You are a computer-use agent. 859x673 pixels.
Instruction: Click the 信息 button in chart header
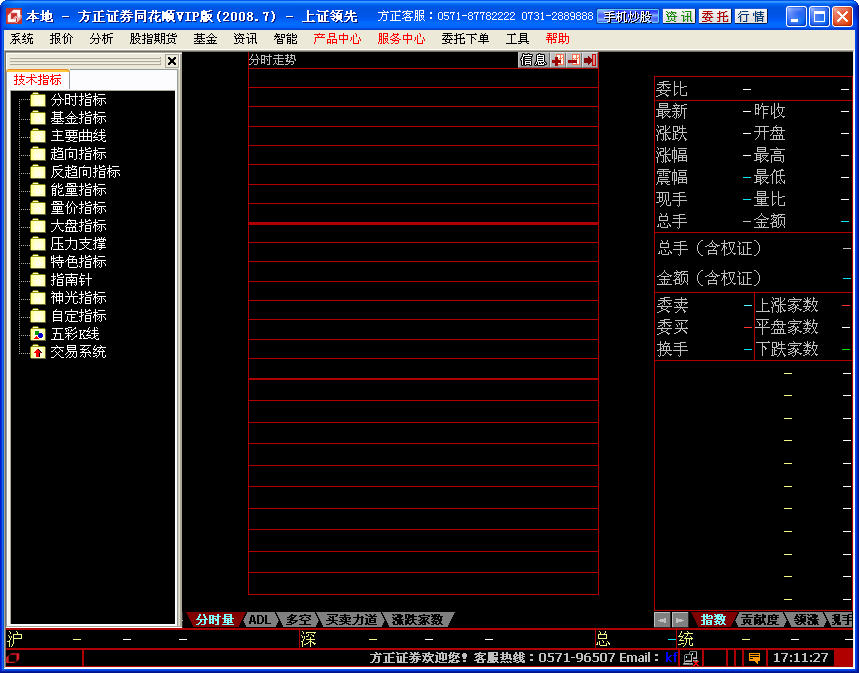pyautogui.click(x=533, y=60)
